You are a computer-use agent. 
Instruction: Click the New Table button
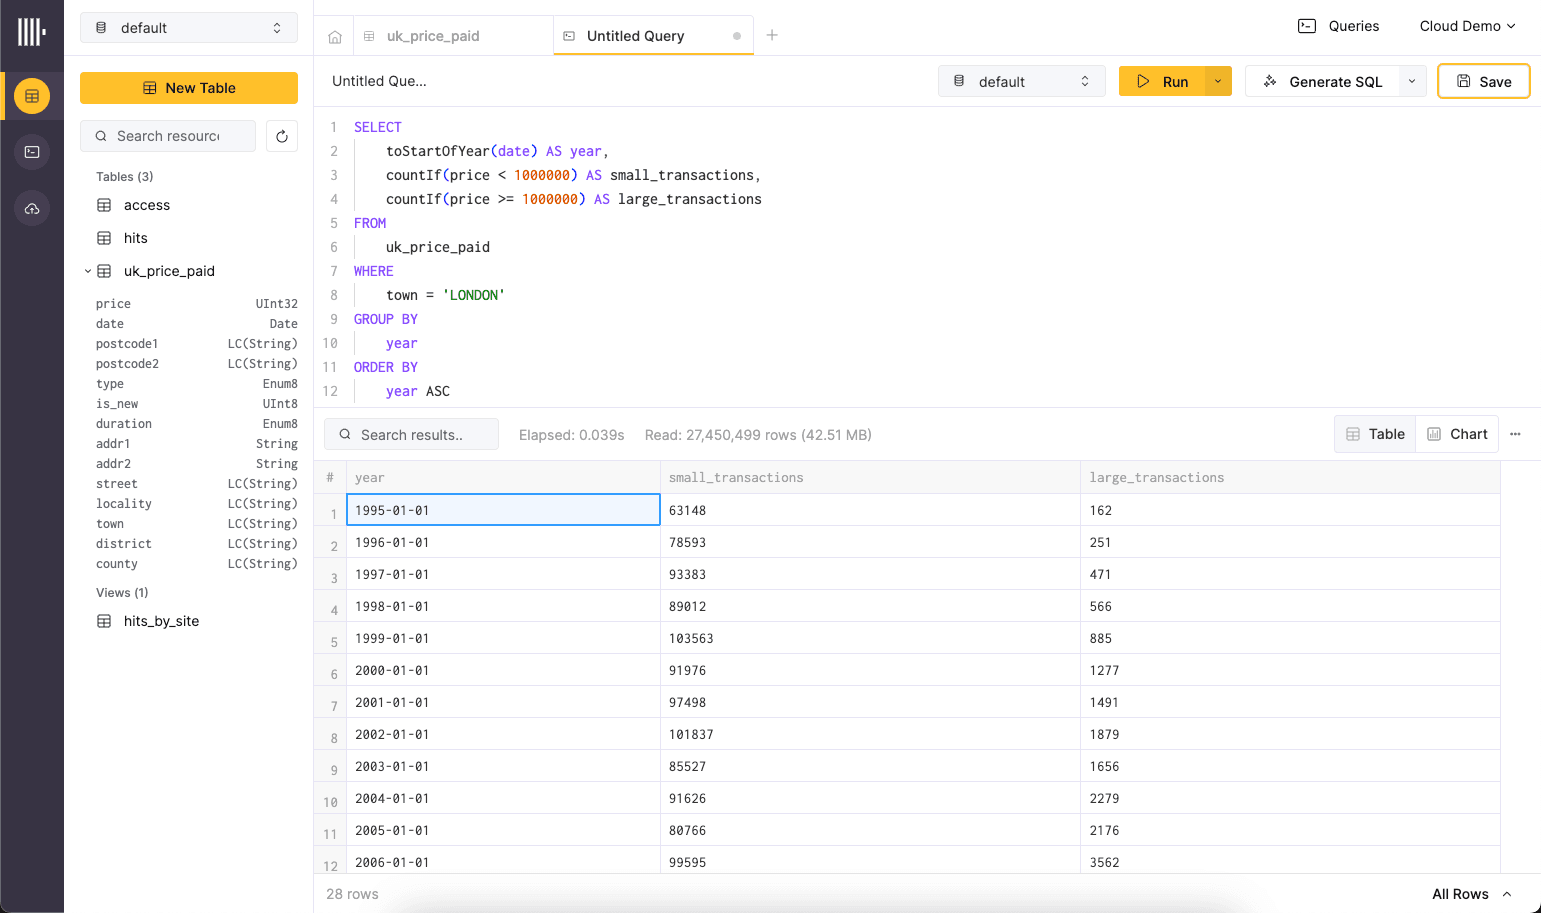pos(189,88)
